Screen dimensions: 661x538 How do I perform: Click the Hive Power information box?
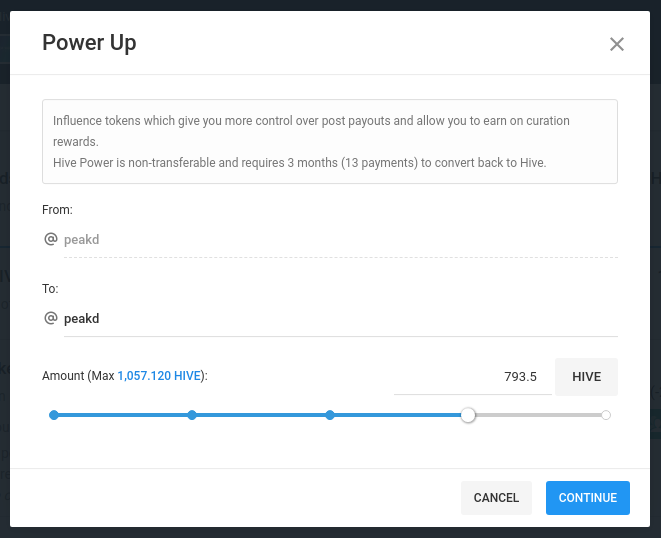pos(330,142)
